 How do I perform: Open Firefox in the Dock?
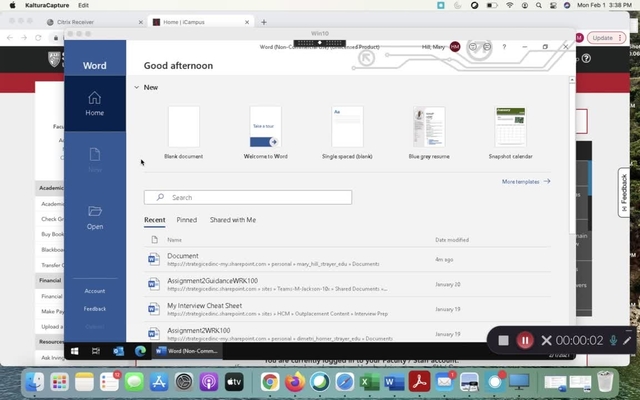[x=295, y=382]
